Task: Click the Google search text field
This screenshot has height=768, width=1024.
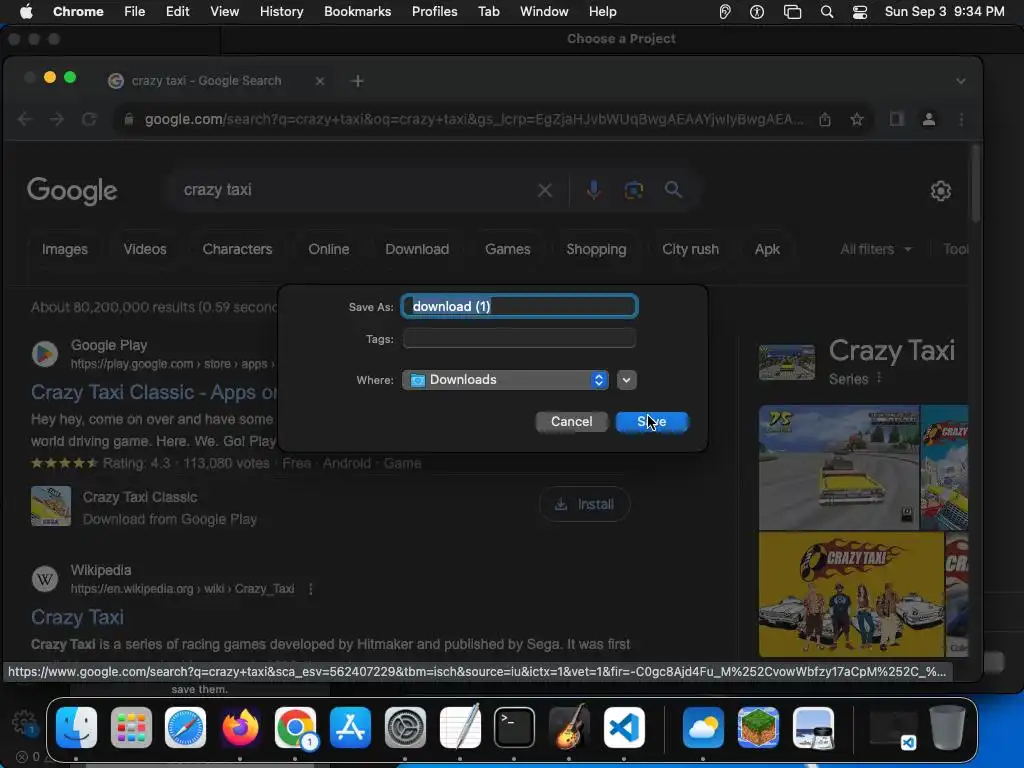Action: pos(353,190)
